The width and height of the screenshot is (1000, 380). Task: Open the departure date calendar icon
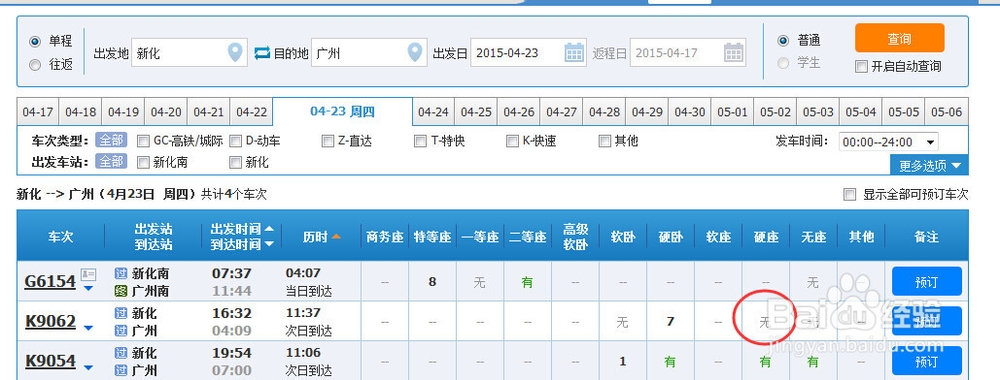coord(575,52)
